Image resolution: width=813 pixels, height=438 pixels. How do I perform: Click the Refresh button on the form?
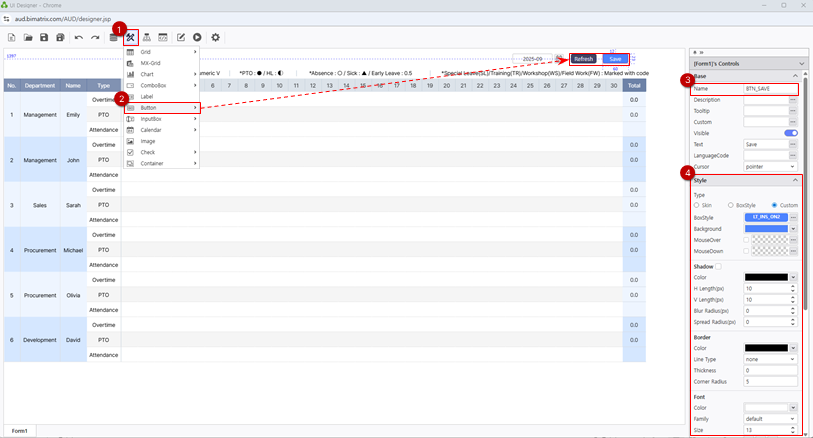point(584,59)
